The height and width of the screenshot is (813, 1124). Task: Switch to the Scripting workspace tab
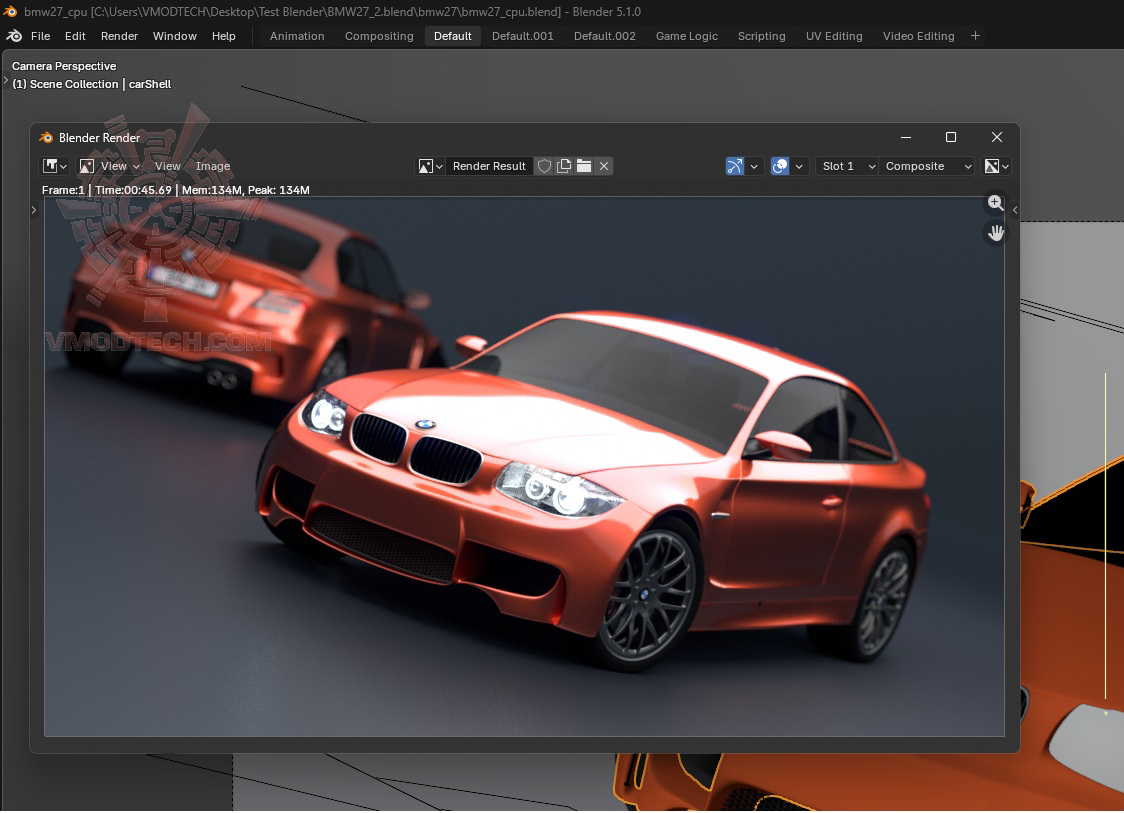coord(761,36)
